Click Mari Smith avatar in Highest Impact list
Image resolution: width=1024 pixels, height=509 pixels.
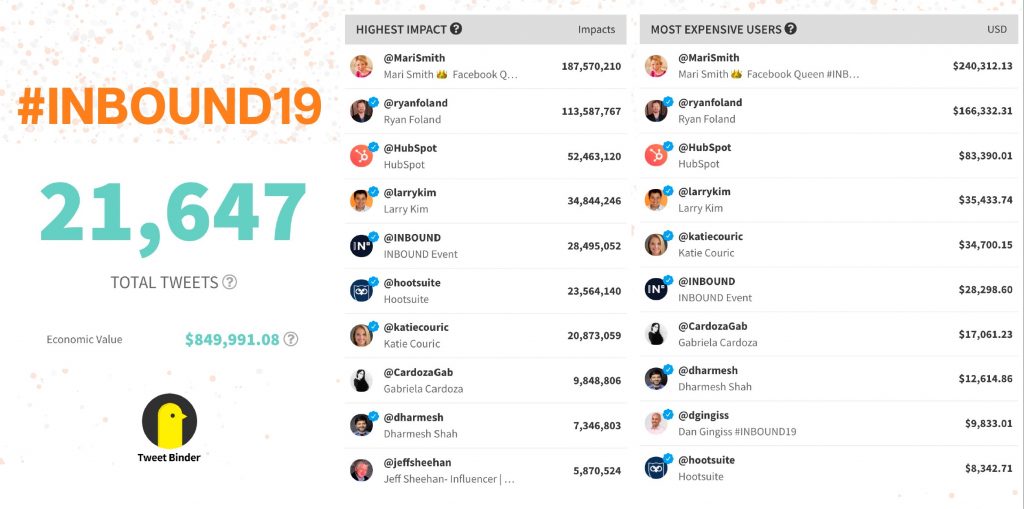(x=362, y=66)
